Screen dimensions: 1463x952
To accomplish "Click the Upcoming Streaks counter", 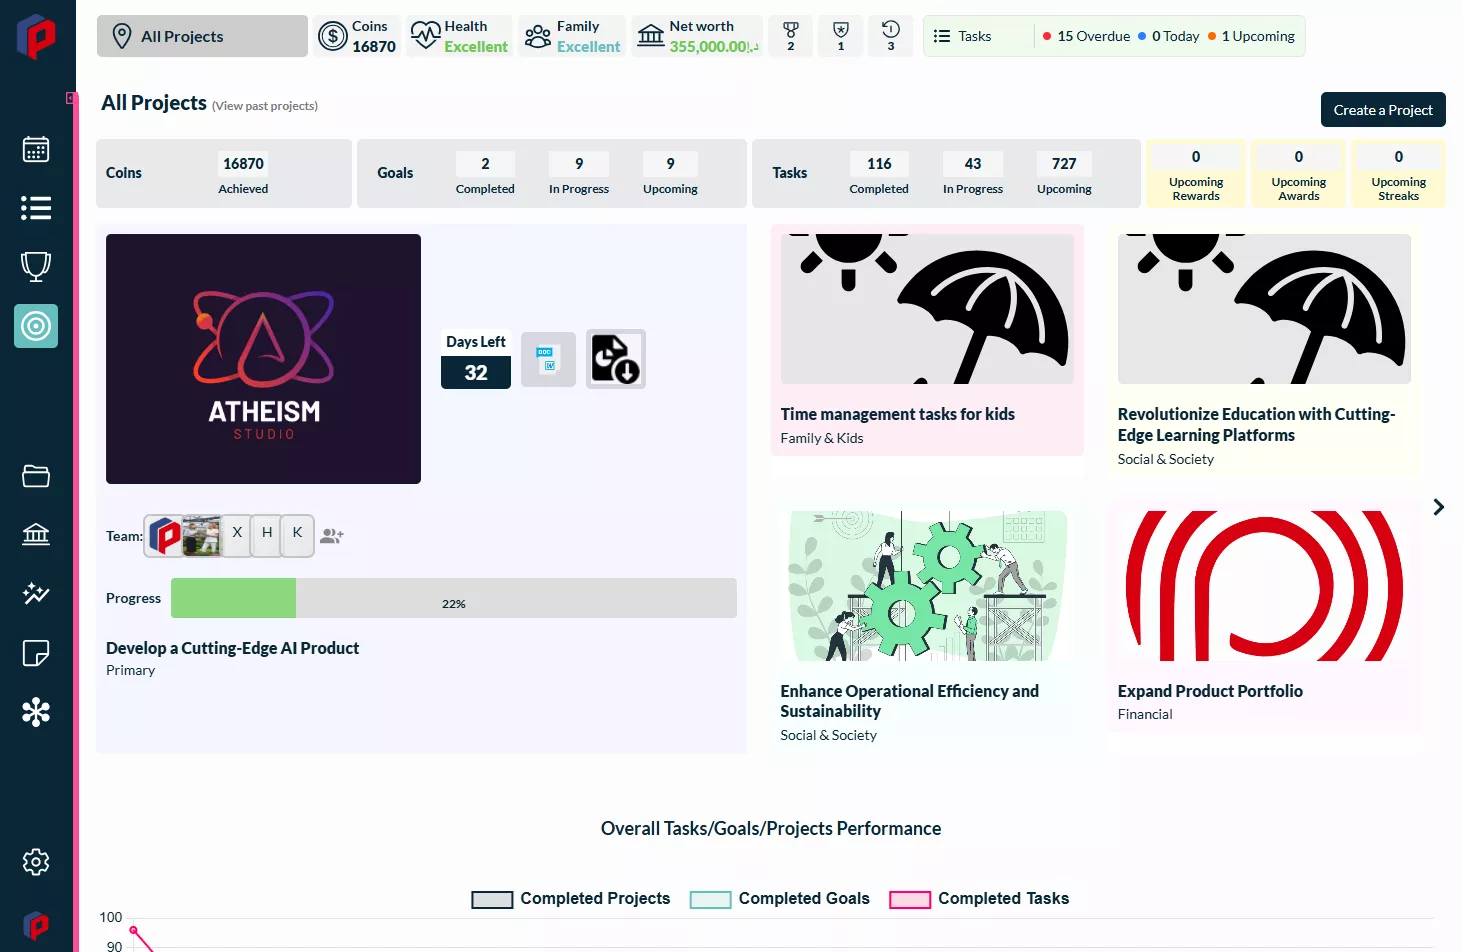I will coord(1398,174).
